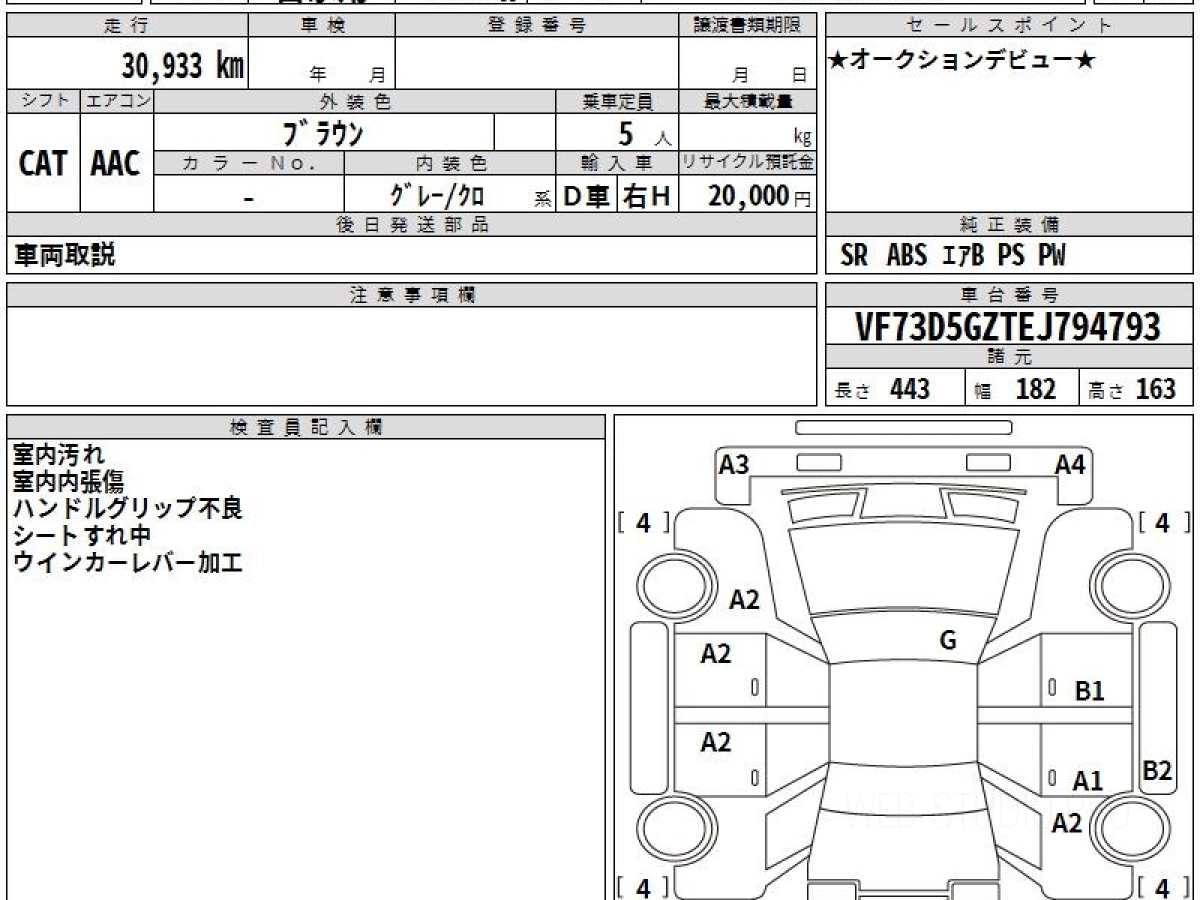Click the D車 cell

[587, 197]
